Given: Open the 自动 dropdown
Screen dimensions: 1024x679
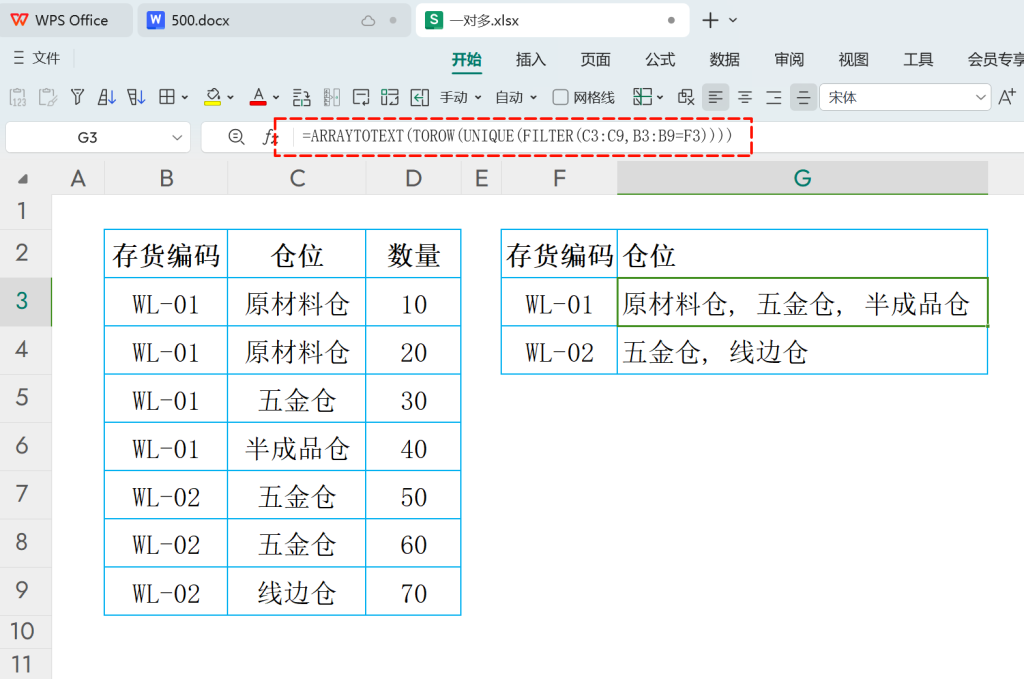Looking at the screenshot, I should click(x=516, y=97).
